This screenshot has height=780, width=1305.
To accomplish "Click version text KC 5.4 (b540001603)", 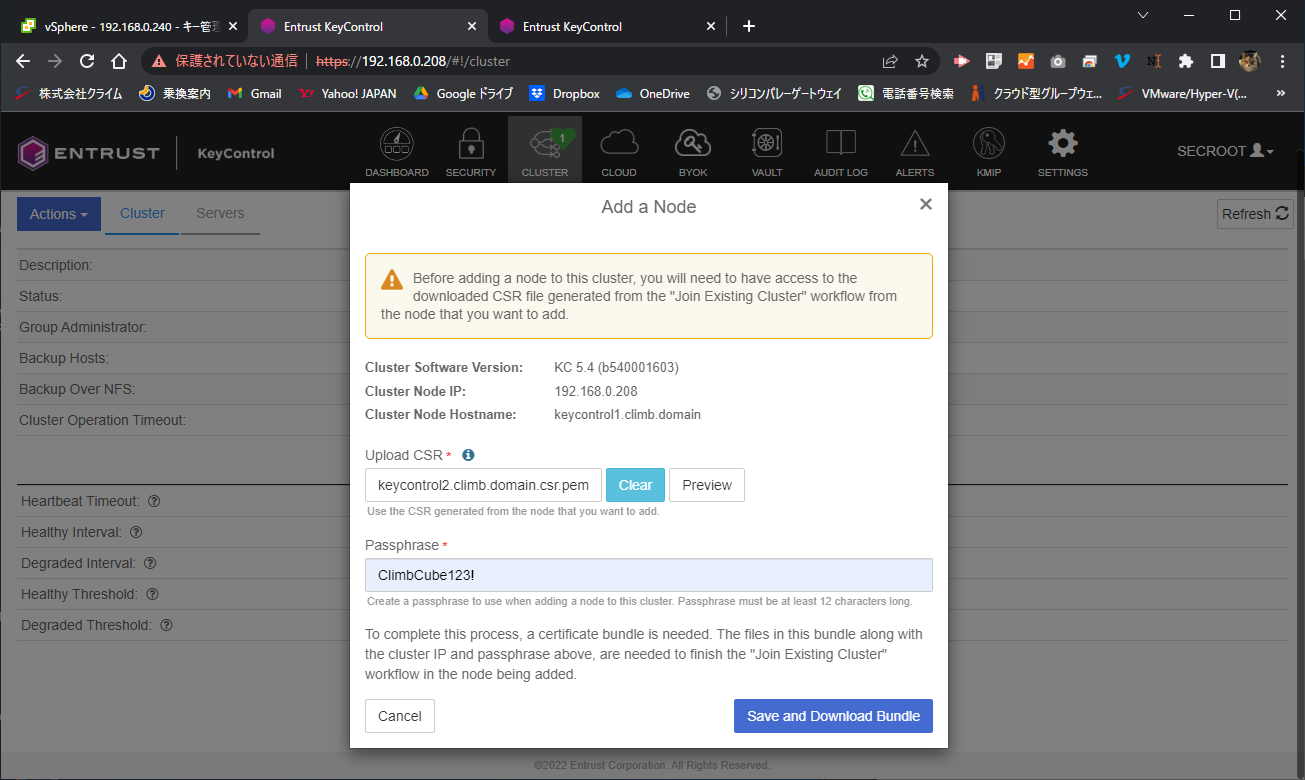I will click(616, 367).
